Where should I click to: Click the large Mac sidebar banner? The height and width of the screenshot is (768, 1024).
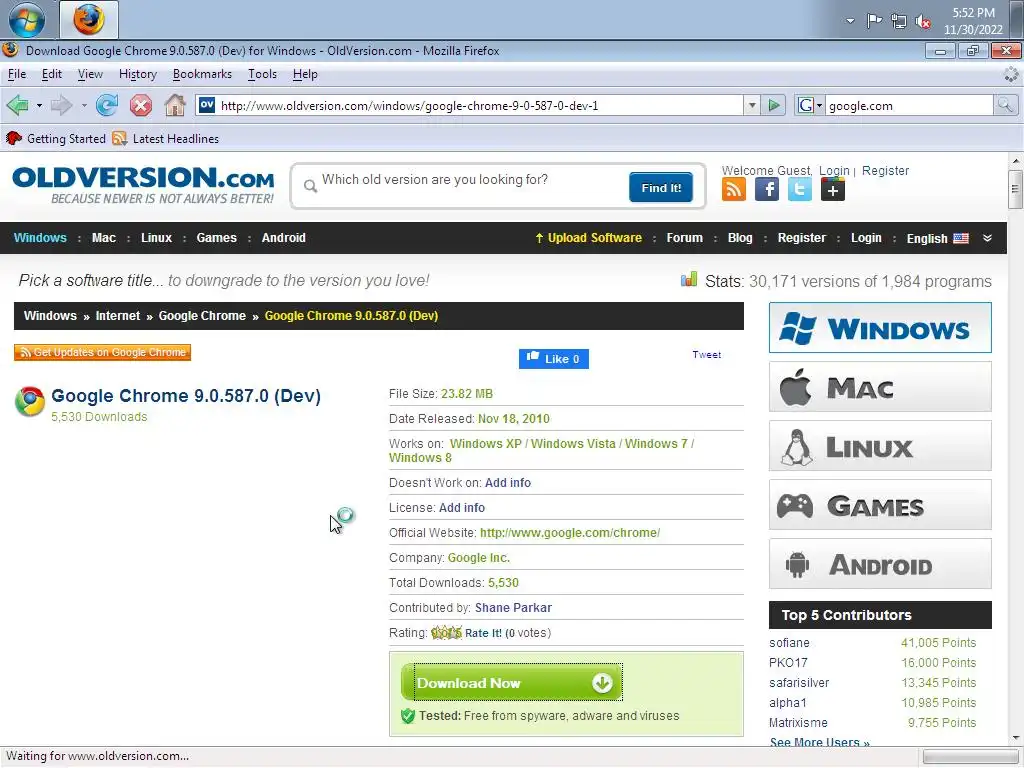pyautogui.click(x=880, y=387)
